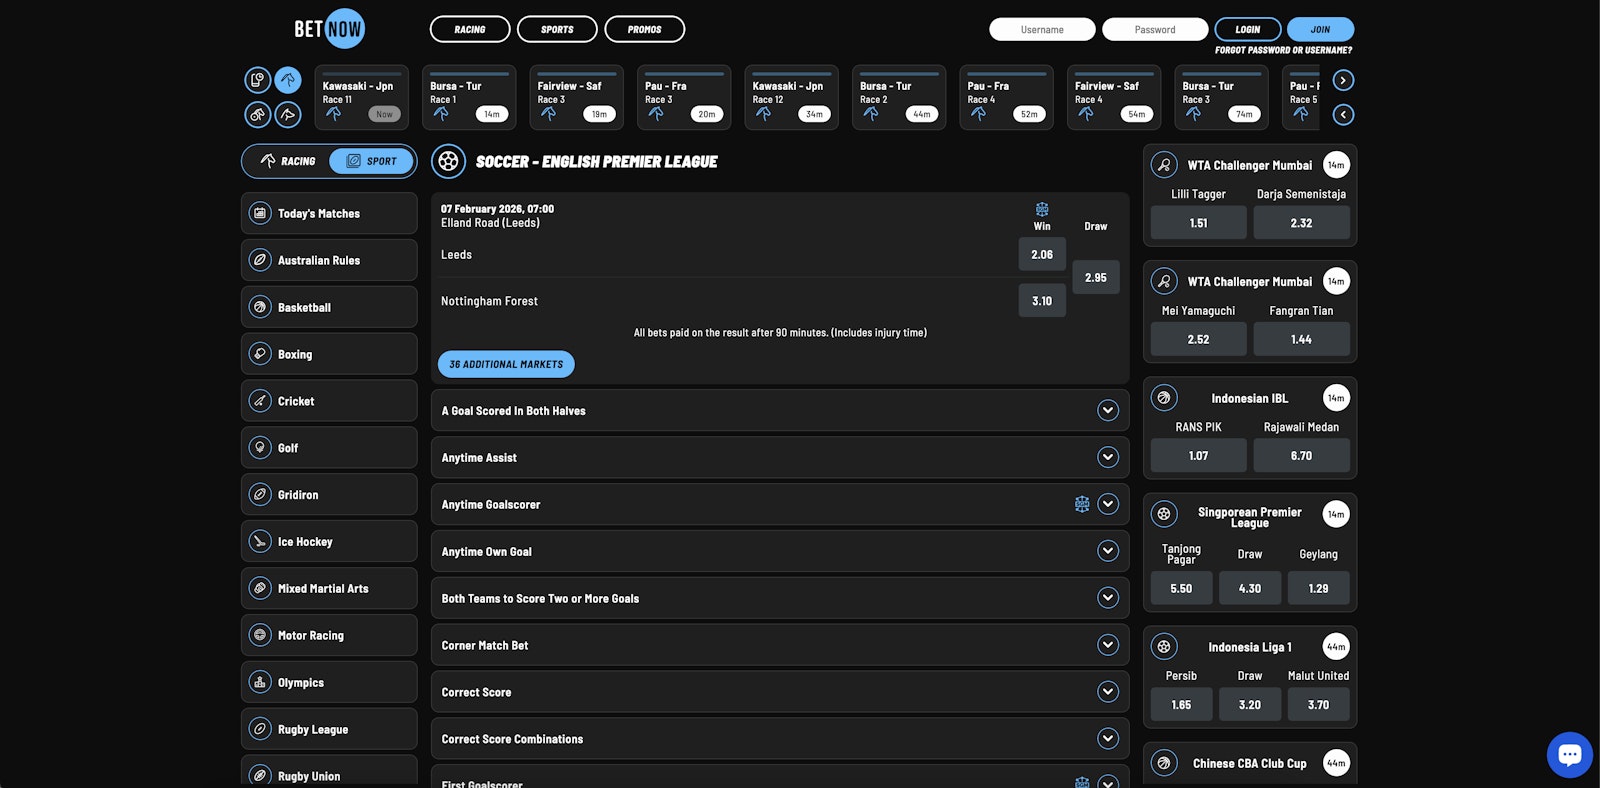The image size is (1600, 788).
Task: Click the Ice Hockey icon in sidebar
Action: pyautogui.click(x=260, y=542)
